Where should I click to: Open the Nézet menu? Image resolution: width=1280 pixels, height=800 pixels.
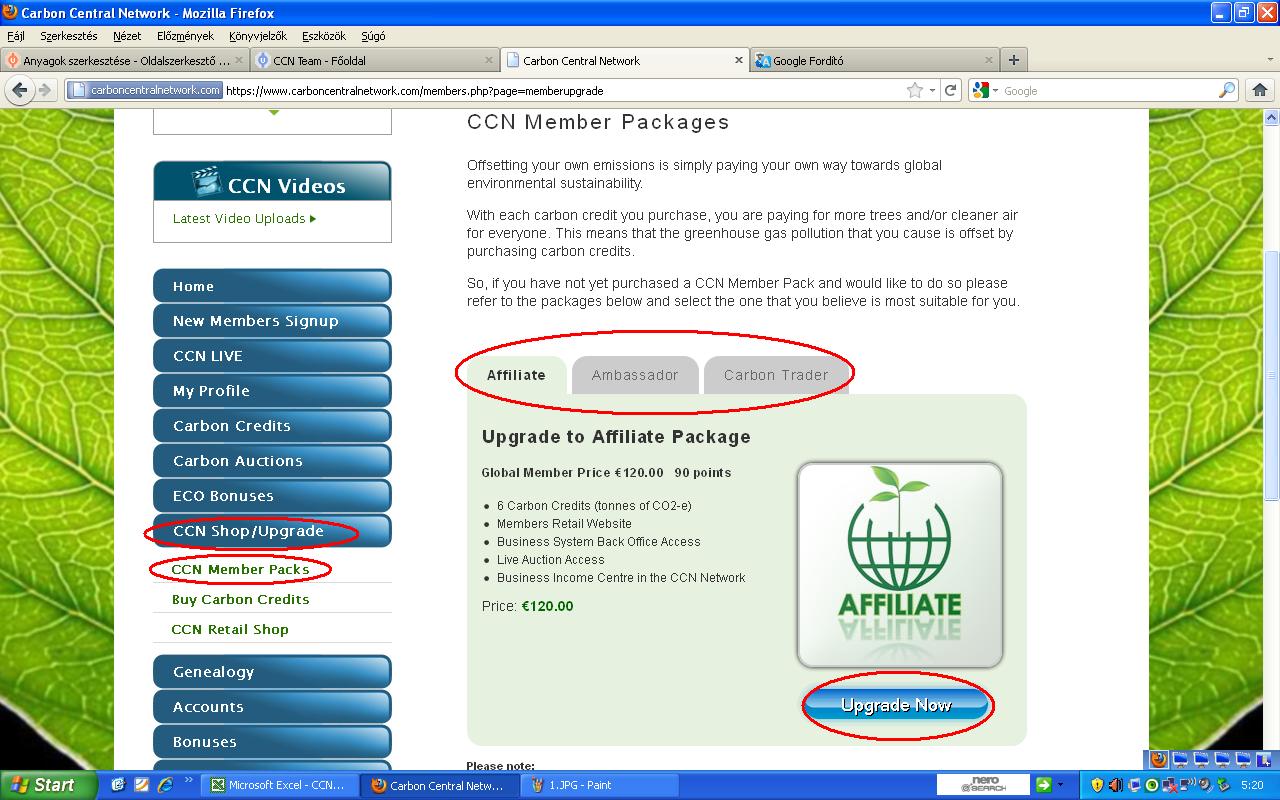click(127, 36)
